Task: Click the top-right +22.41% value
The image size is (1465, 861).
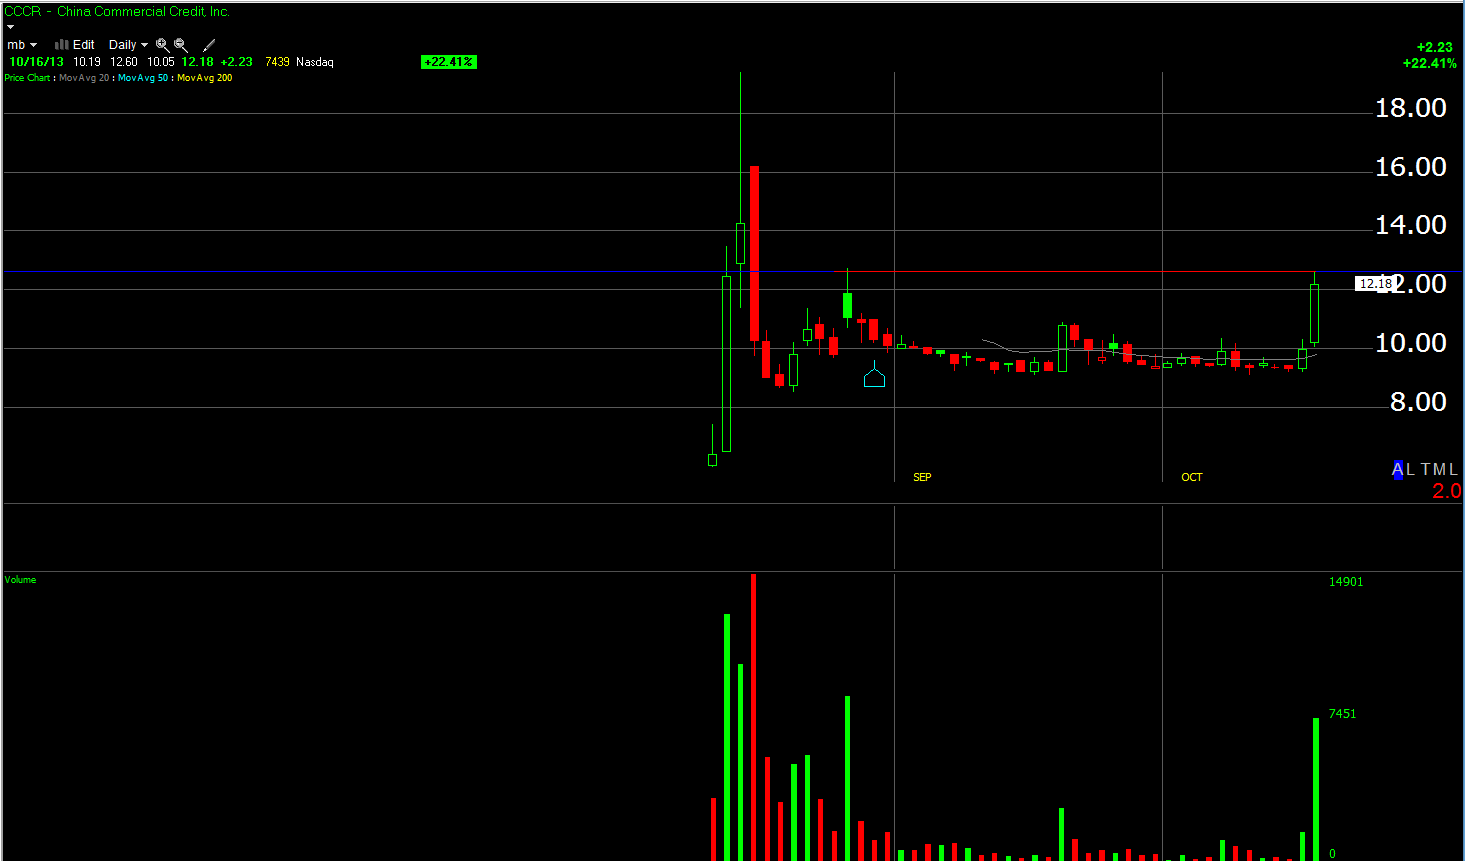Action: coord(1430,63)
